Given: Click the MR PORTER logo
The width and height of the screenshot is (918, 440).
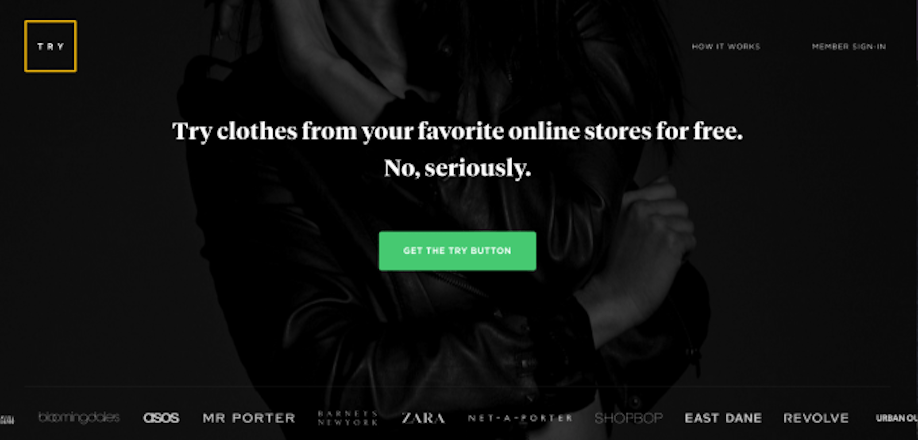Looking at the screenshot, I should tap(249, 418).
